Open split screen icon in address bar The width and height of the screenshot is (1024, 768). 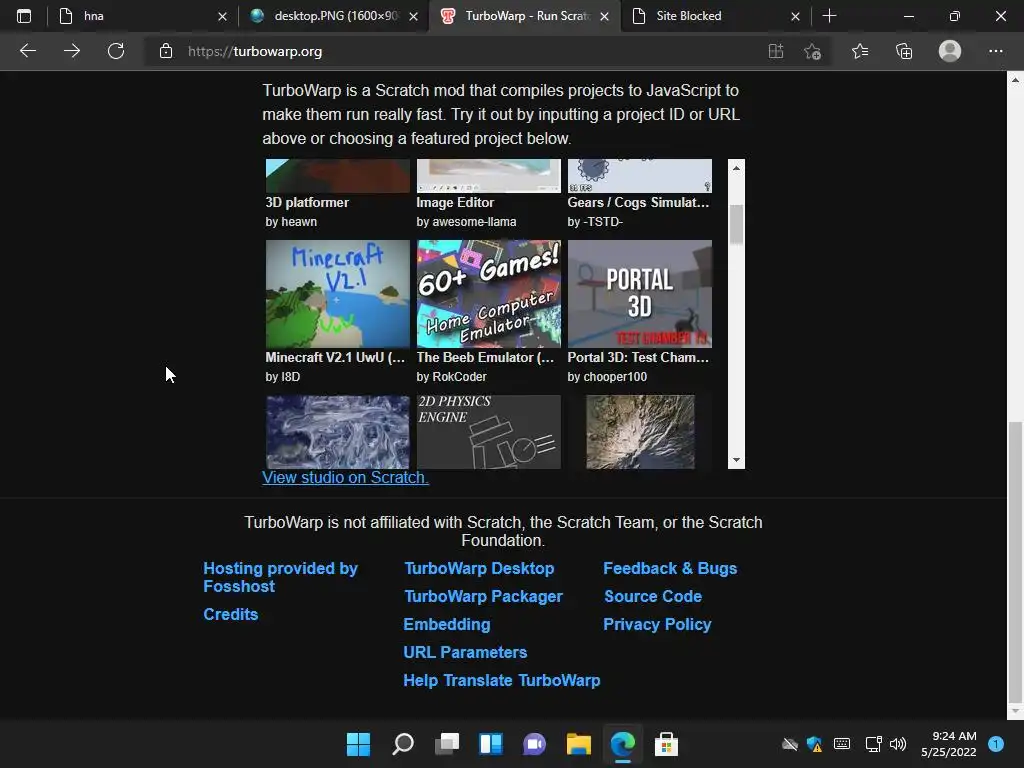776,51
